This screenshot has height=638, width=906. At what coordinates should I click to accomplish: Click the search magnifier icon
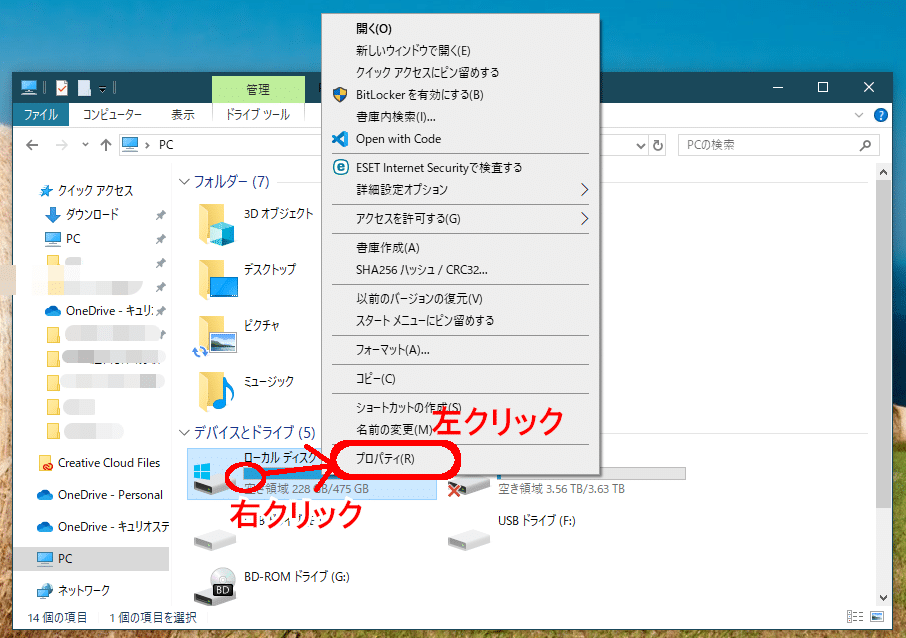click(x=865, y=145)
